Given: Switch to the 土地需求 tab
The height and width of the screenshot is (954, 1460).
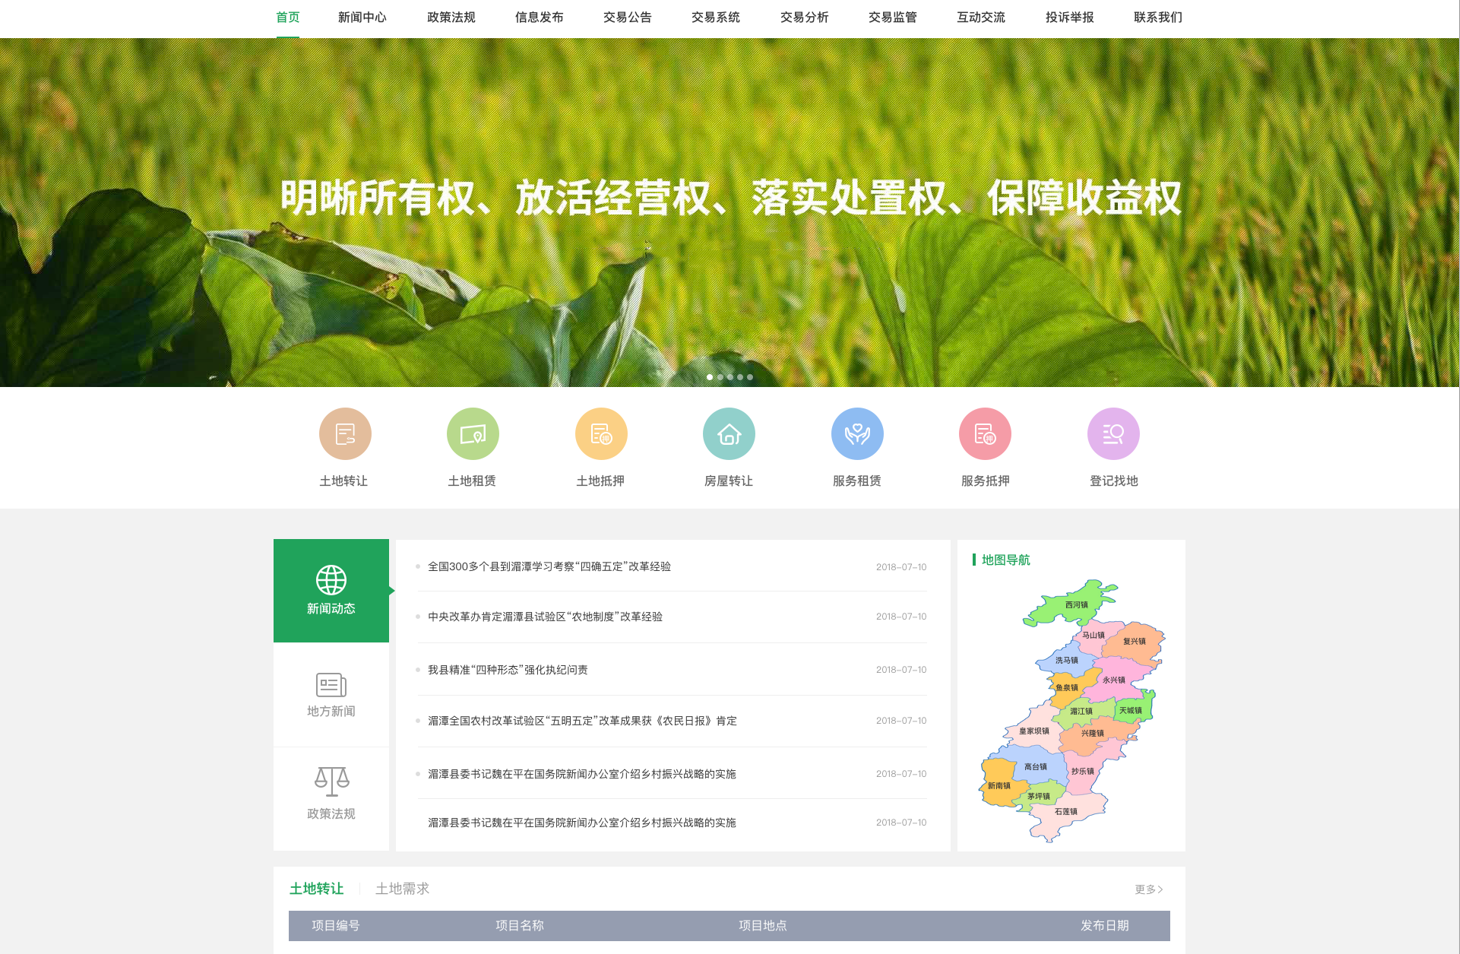Looking at the screenshot, I should [x=402, y=889].
